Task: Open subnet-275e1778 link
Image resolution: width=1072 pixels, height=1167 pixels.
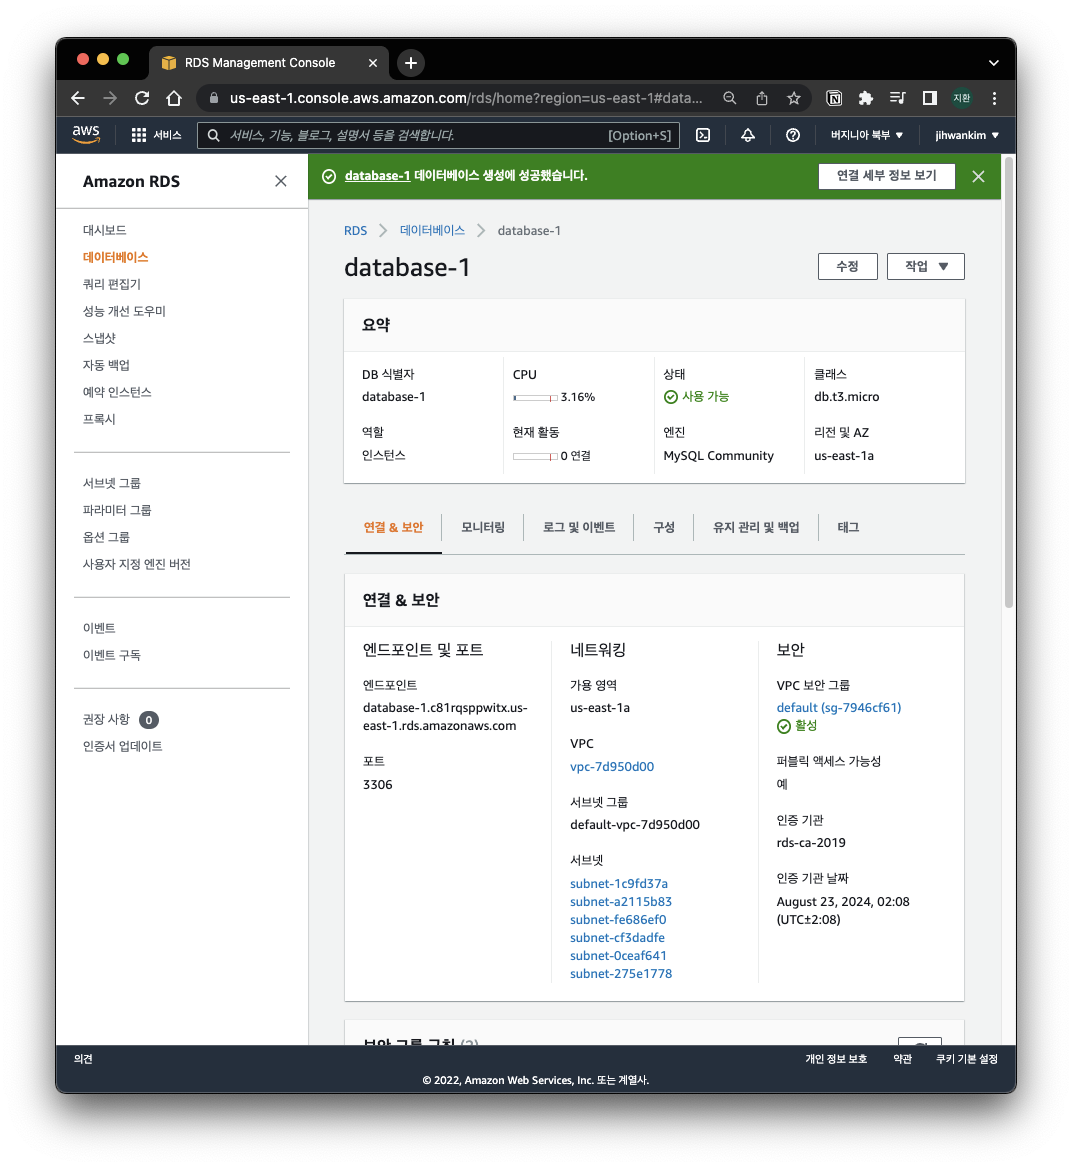Action: tap(621, 973)
